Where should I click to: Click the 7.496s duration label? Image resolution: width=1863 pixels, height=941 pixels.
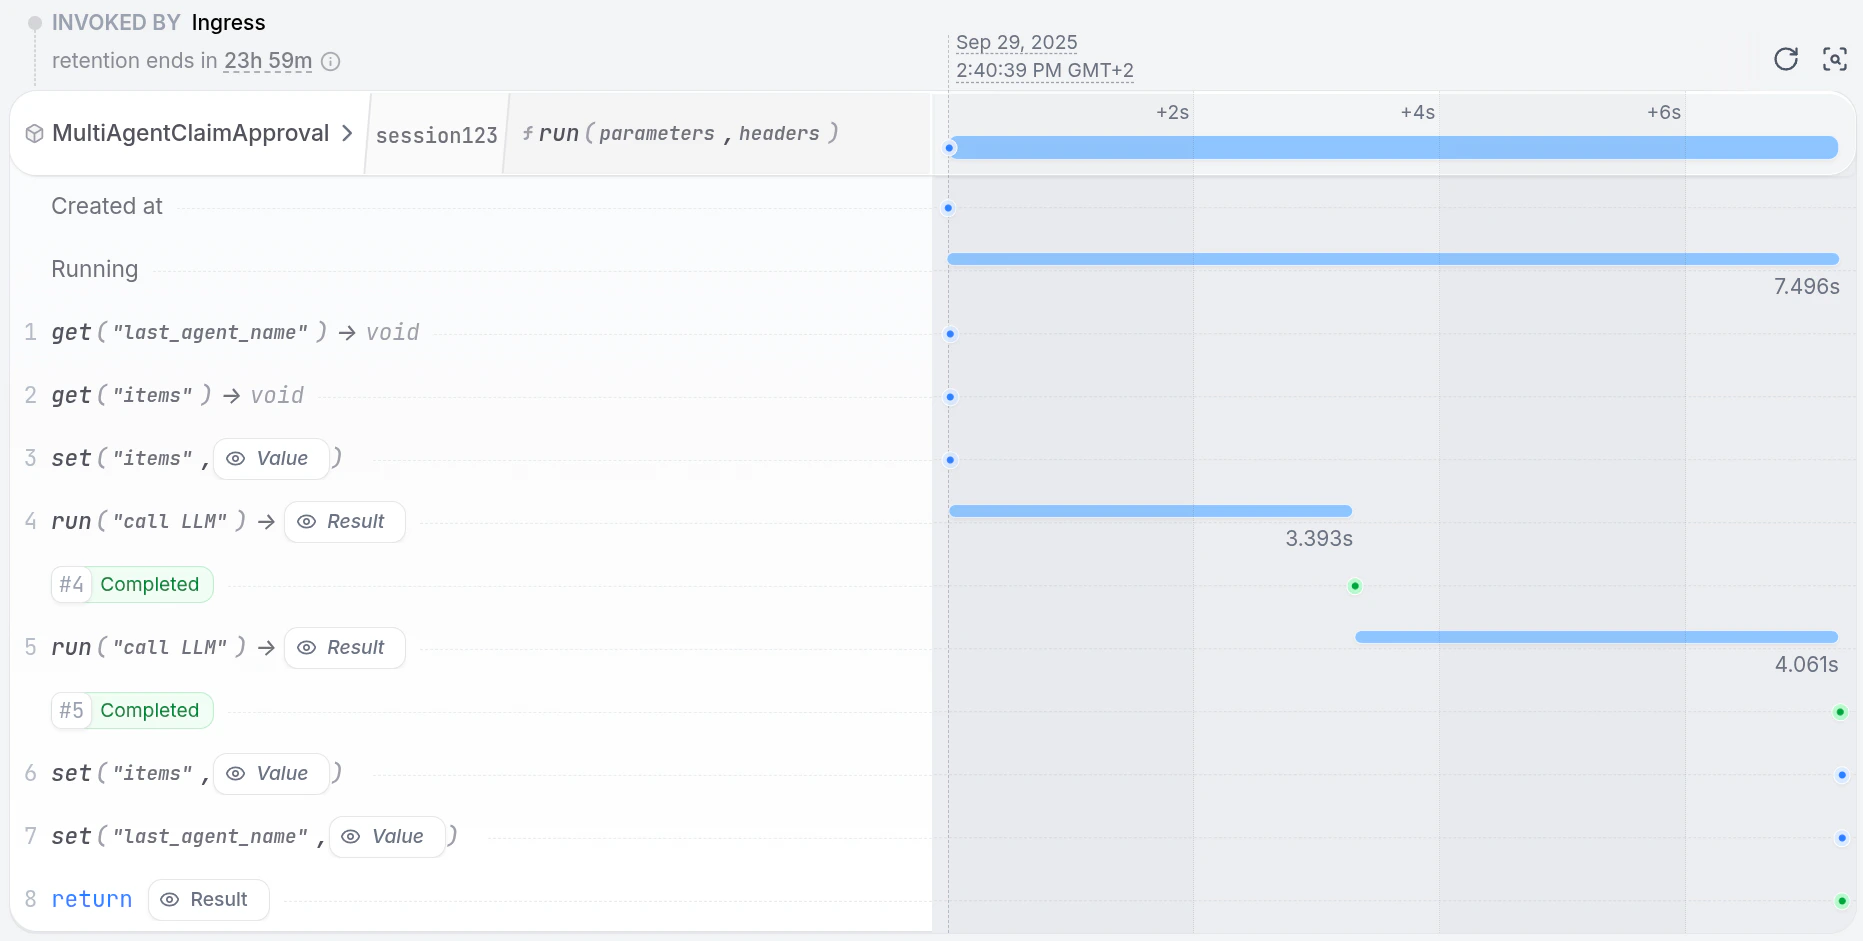1806,287
